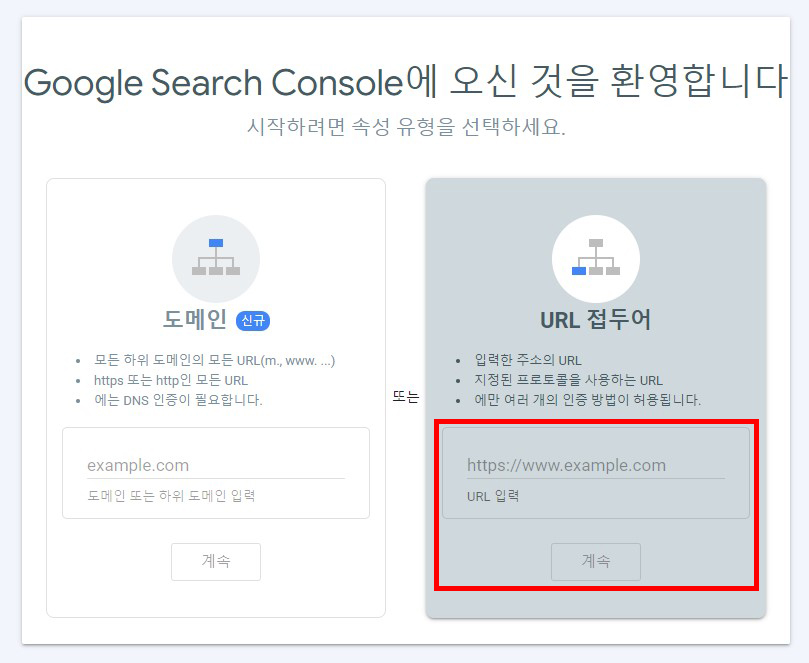Focus the example.com domain input field
The image size is (809, 663).
click(216, 466)
